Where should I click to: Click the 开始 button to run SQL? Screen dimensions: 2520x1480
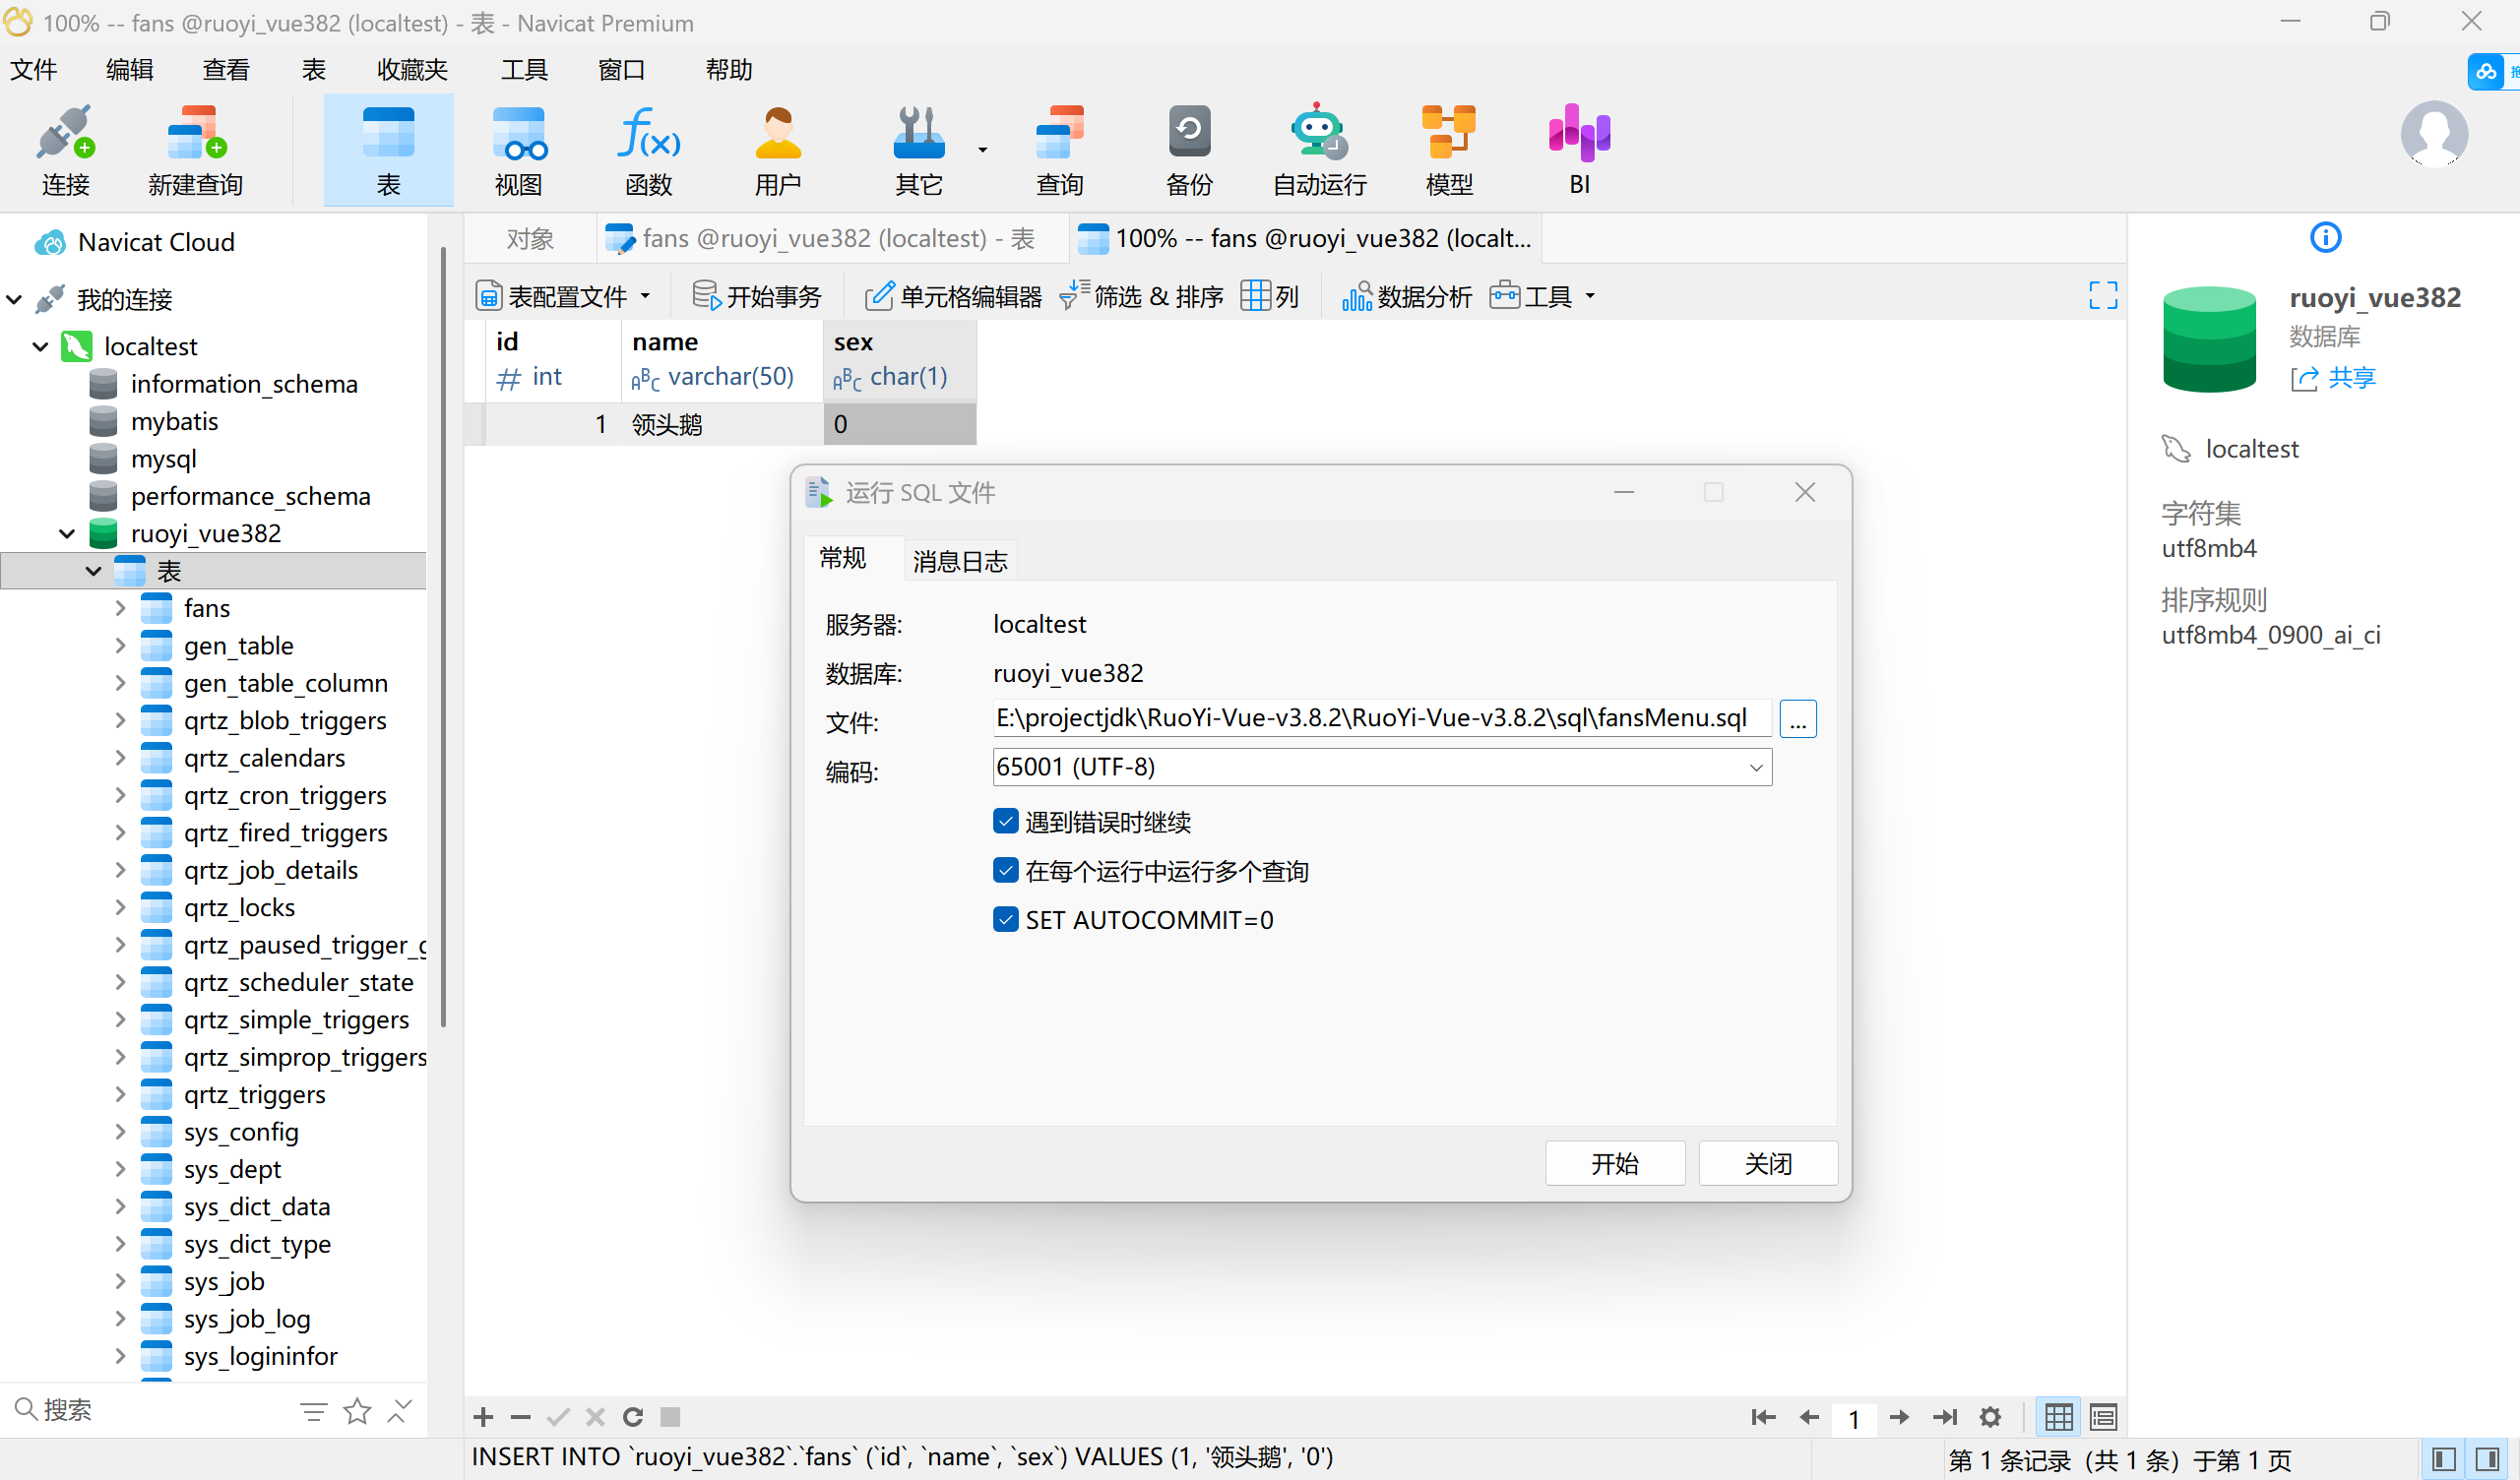pos(1614,1163)
